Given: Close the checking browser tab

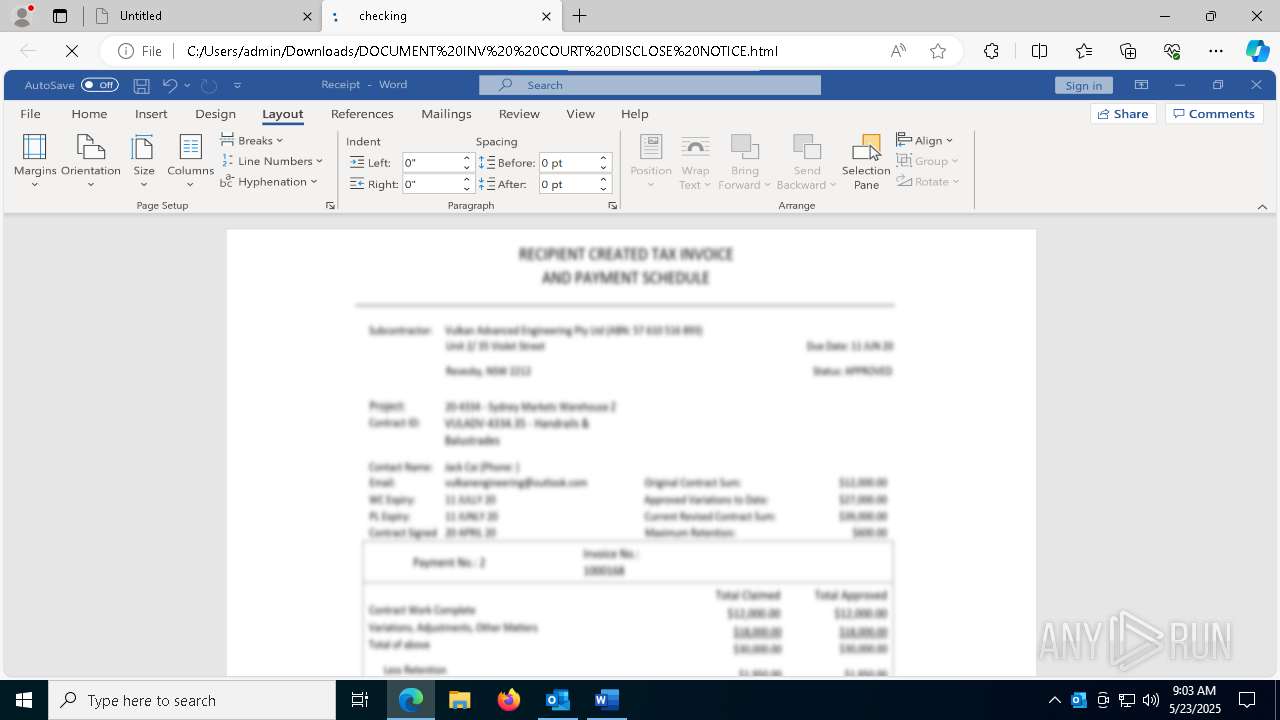Looking at the screenshot, I should (546, 16).
